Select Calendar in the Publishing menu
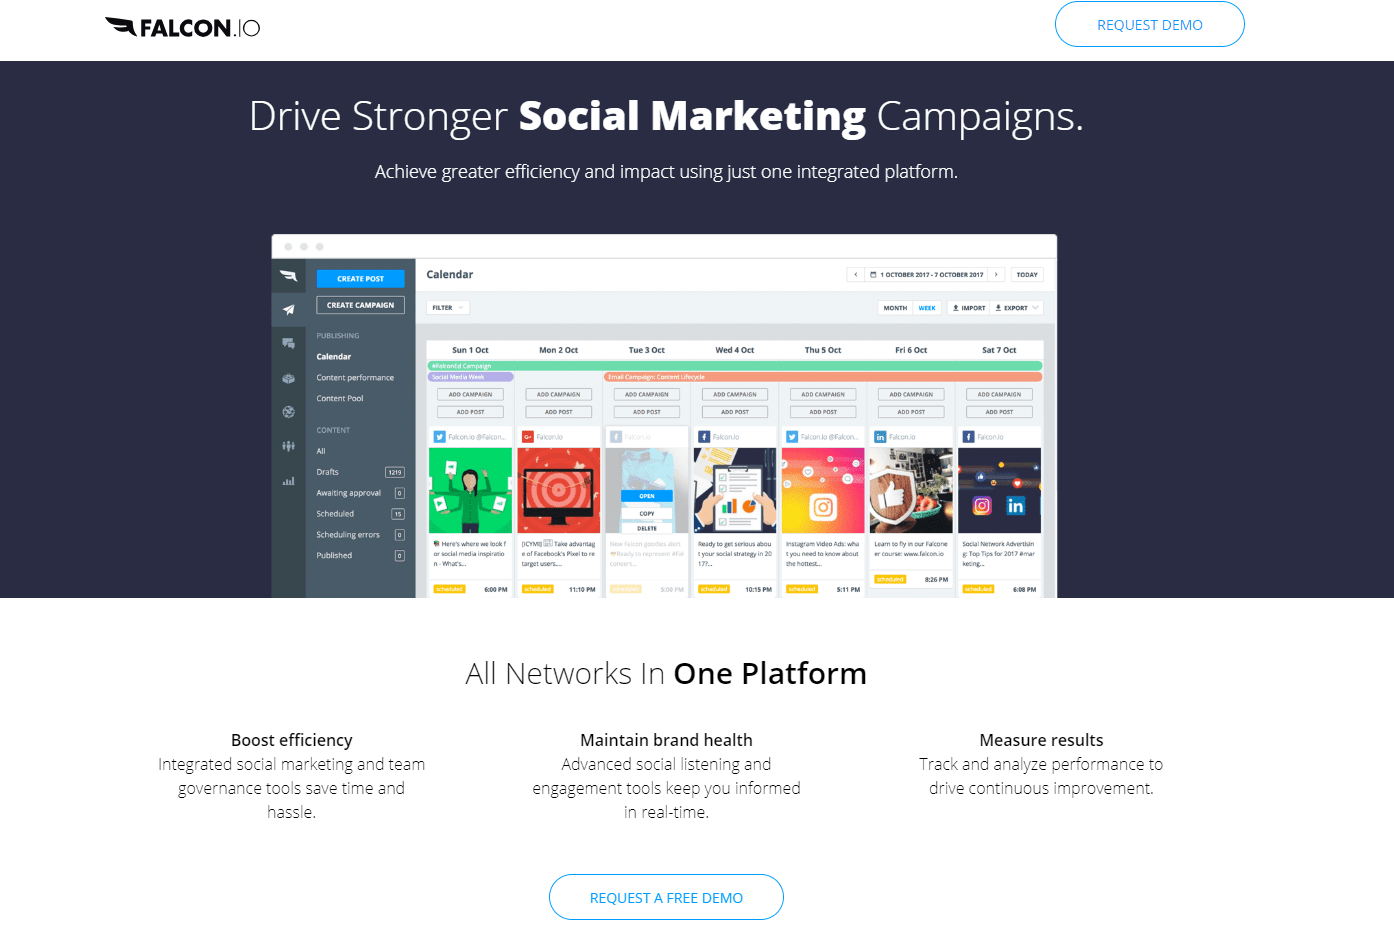Screen dimensions: 1394x942 [334, 357]
